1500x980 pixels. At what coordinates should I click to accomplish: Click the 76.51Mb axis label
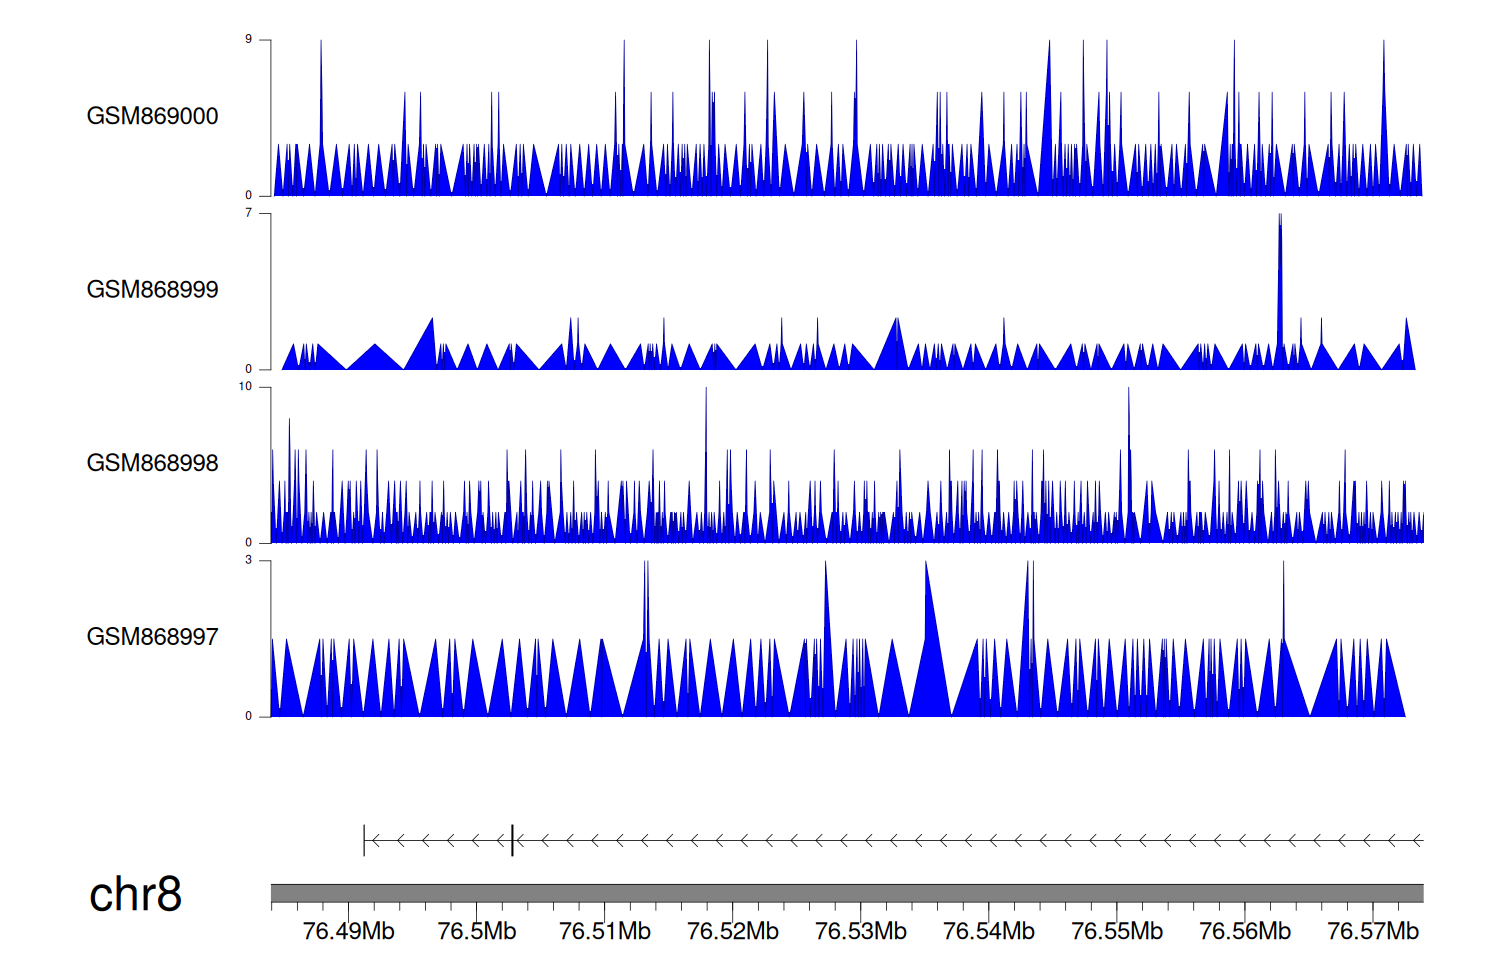[604, 931]
